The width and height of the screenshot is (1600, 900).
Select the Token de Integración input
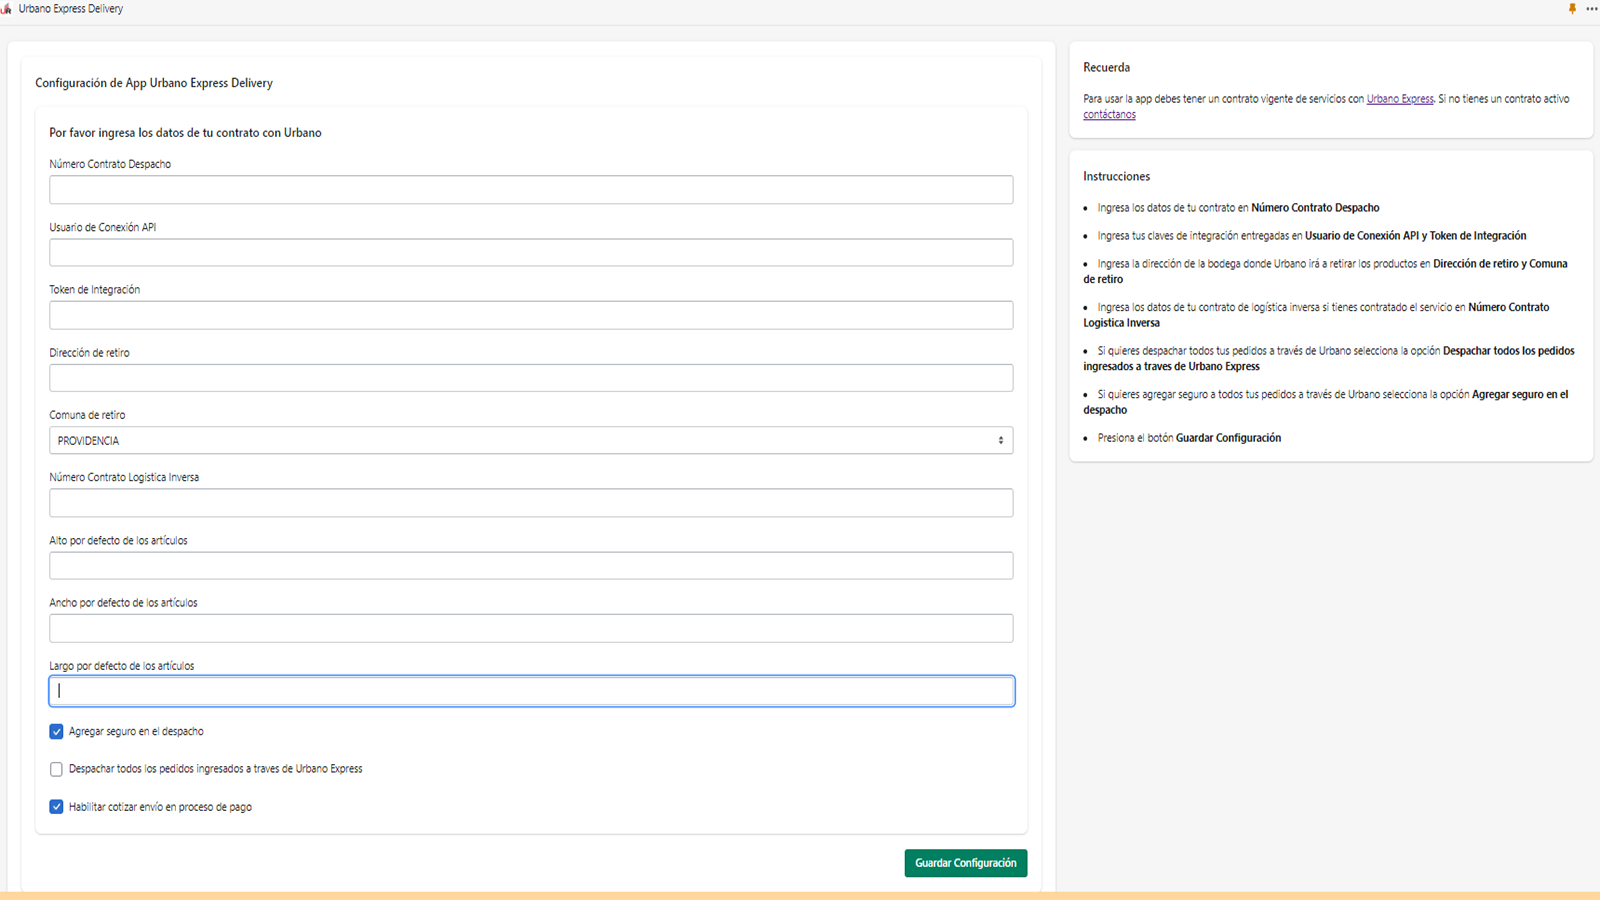pos(531,315)
